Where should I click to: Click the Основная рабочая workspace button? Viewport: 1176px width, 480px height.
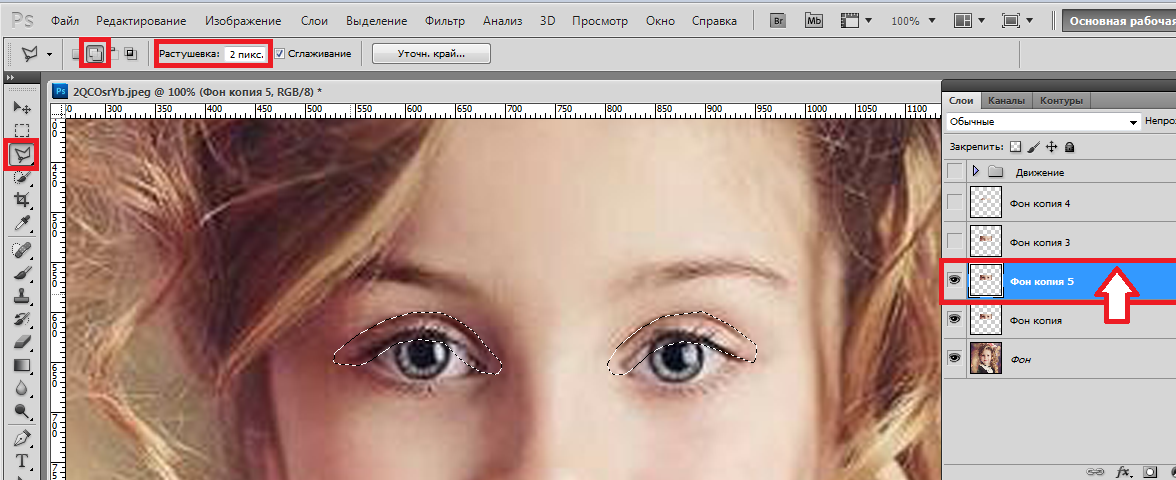pyautogui.click(x=1119, y=21)
